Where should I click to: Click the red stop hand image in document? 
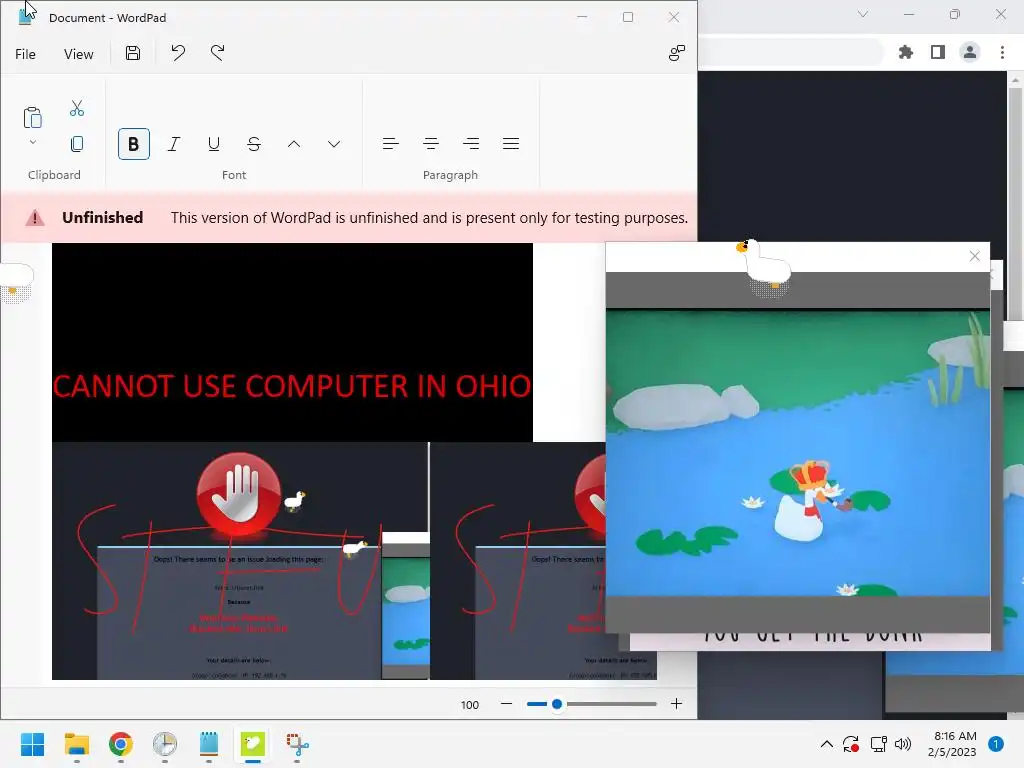(238, 494)
